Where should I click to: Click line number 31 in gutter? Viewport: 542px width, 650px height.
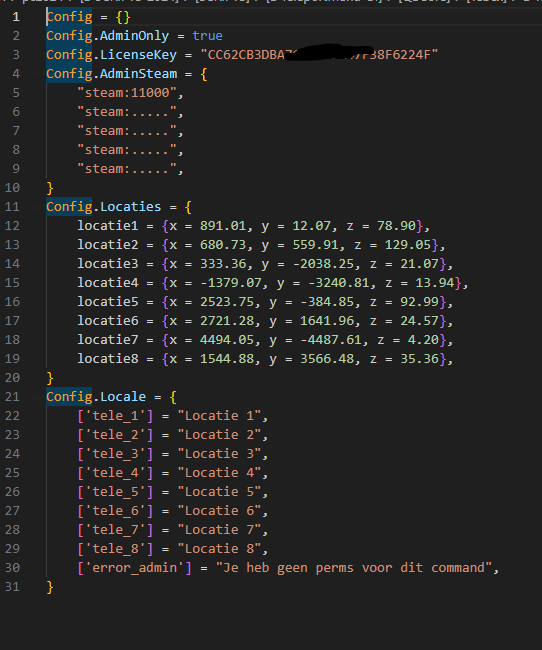pos(12,587)
